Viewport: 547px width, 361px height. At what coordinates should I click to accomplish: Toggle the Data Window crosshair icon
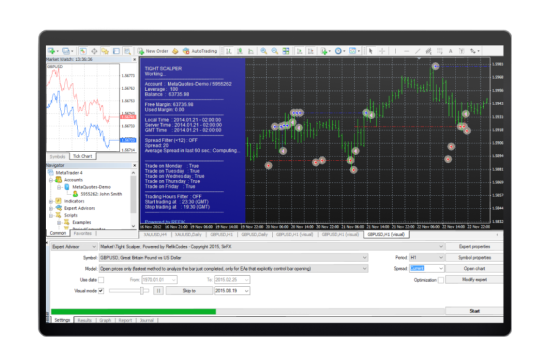click(94, 51)
